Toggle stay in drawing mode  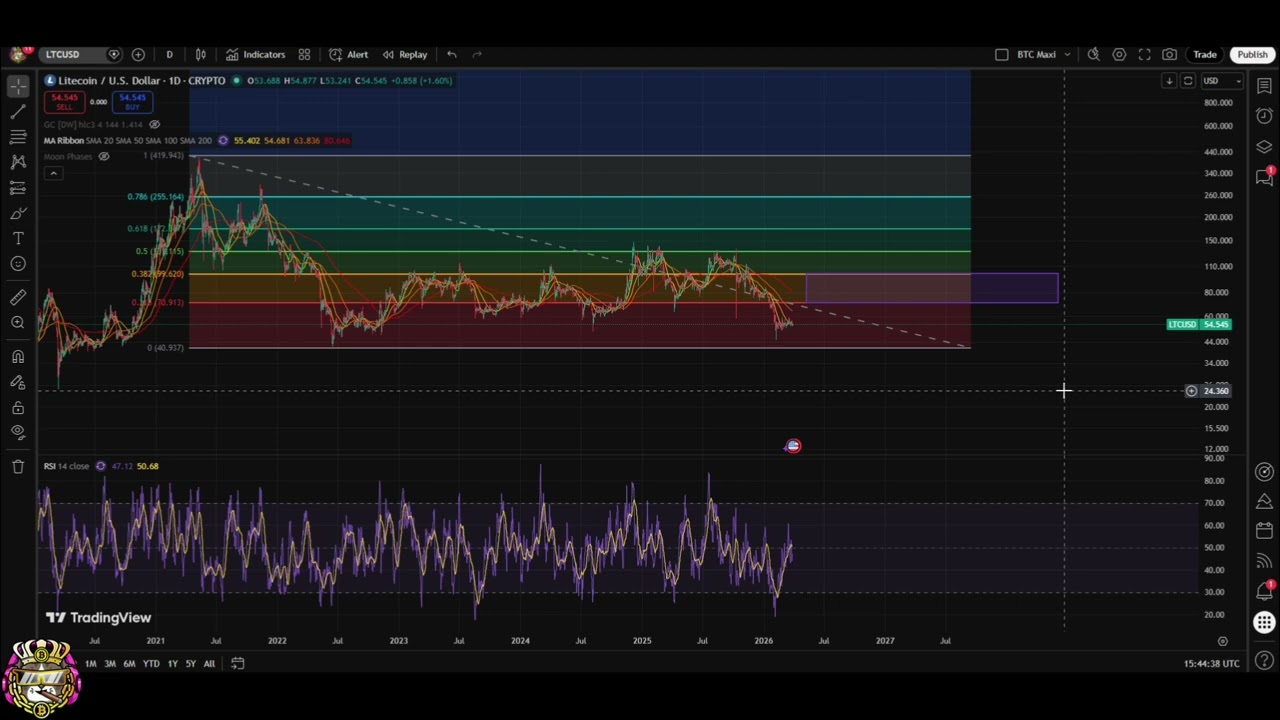pos(18,382)
